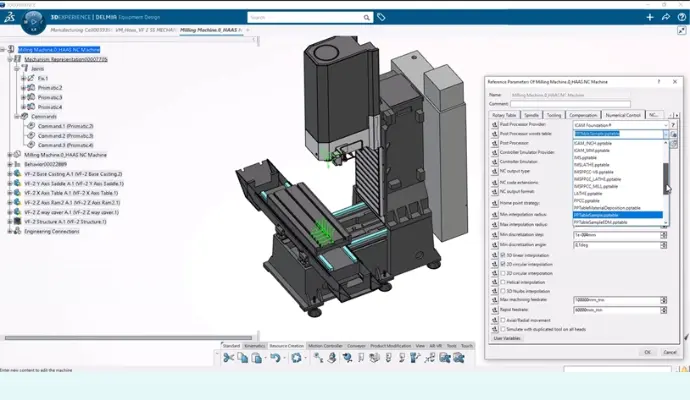Click in the top Search field
The image size is (690, 400).
point(305,18)
